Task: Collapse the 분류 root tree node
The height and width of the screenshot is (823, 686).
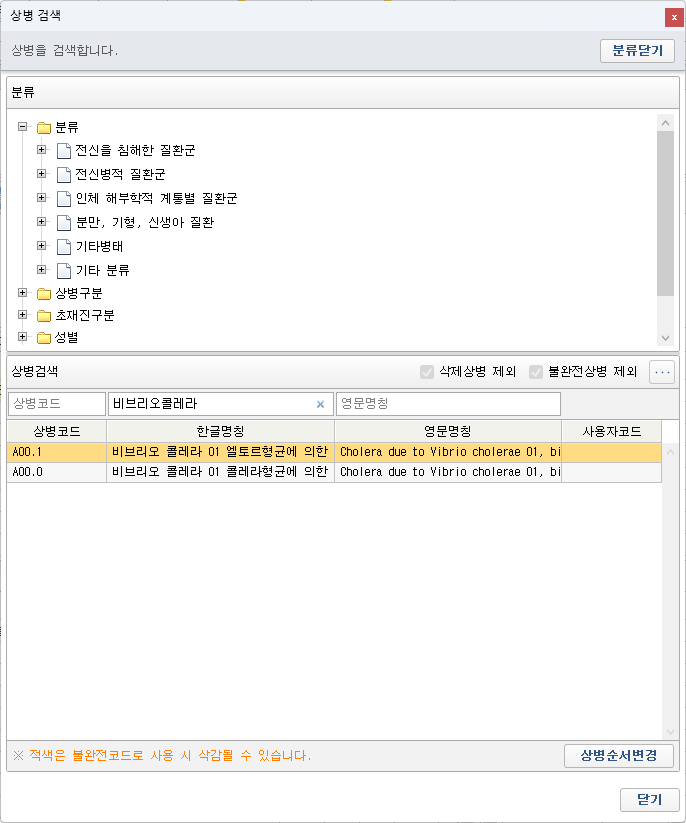Action: pos(22,127)
